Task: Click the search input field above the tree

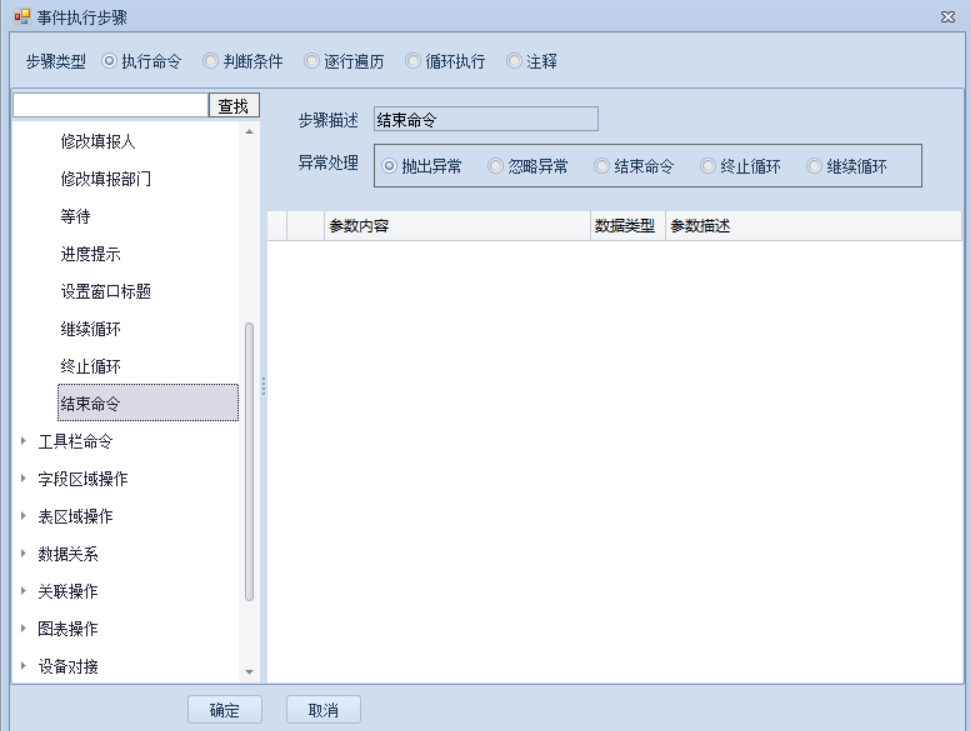Action: (109, 106)
